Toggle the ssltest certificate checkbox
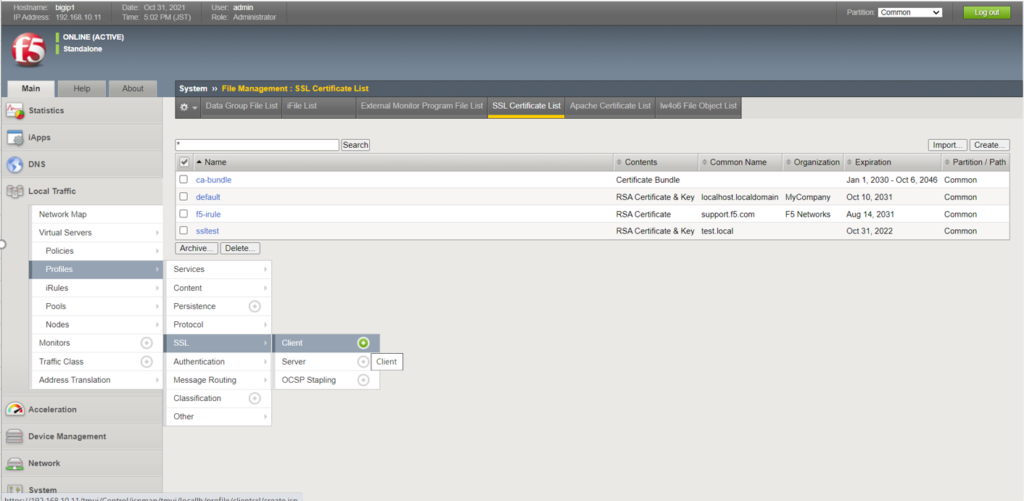 coord(183,231)
